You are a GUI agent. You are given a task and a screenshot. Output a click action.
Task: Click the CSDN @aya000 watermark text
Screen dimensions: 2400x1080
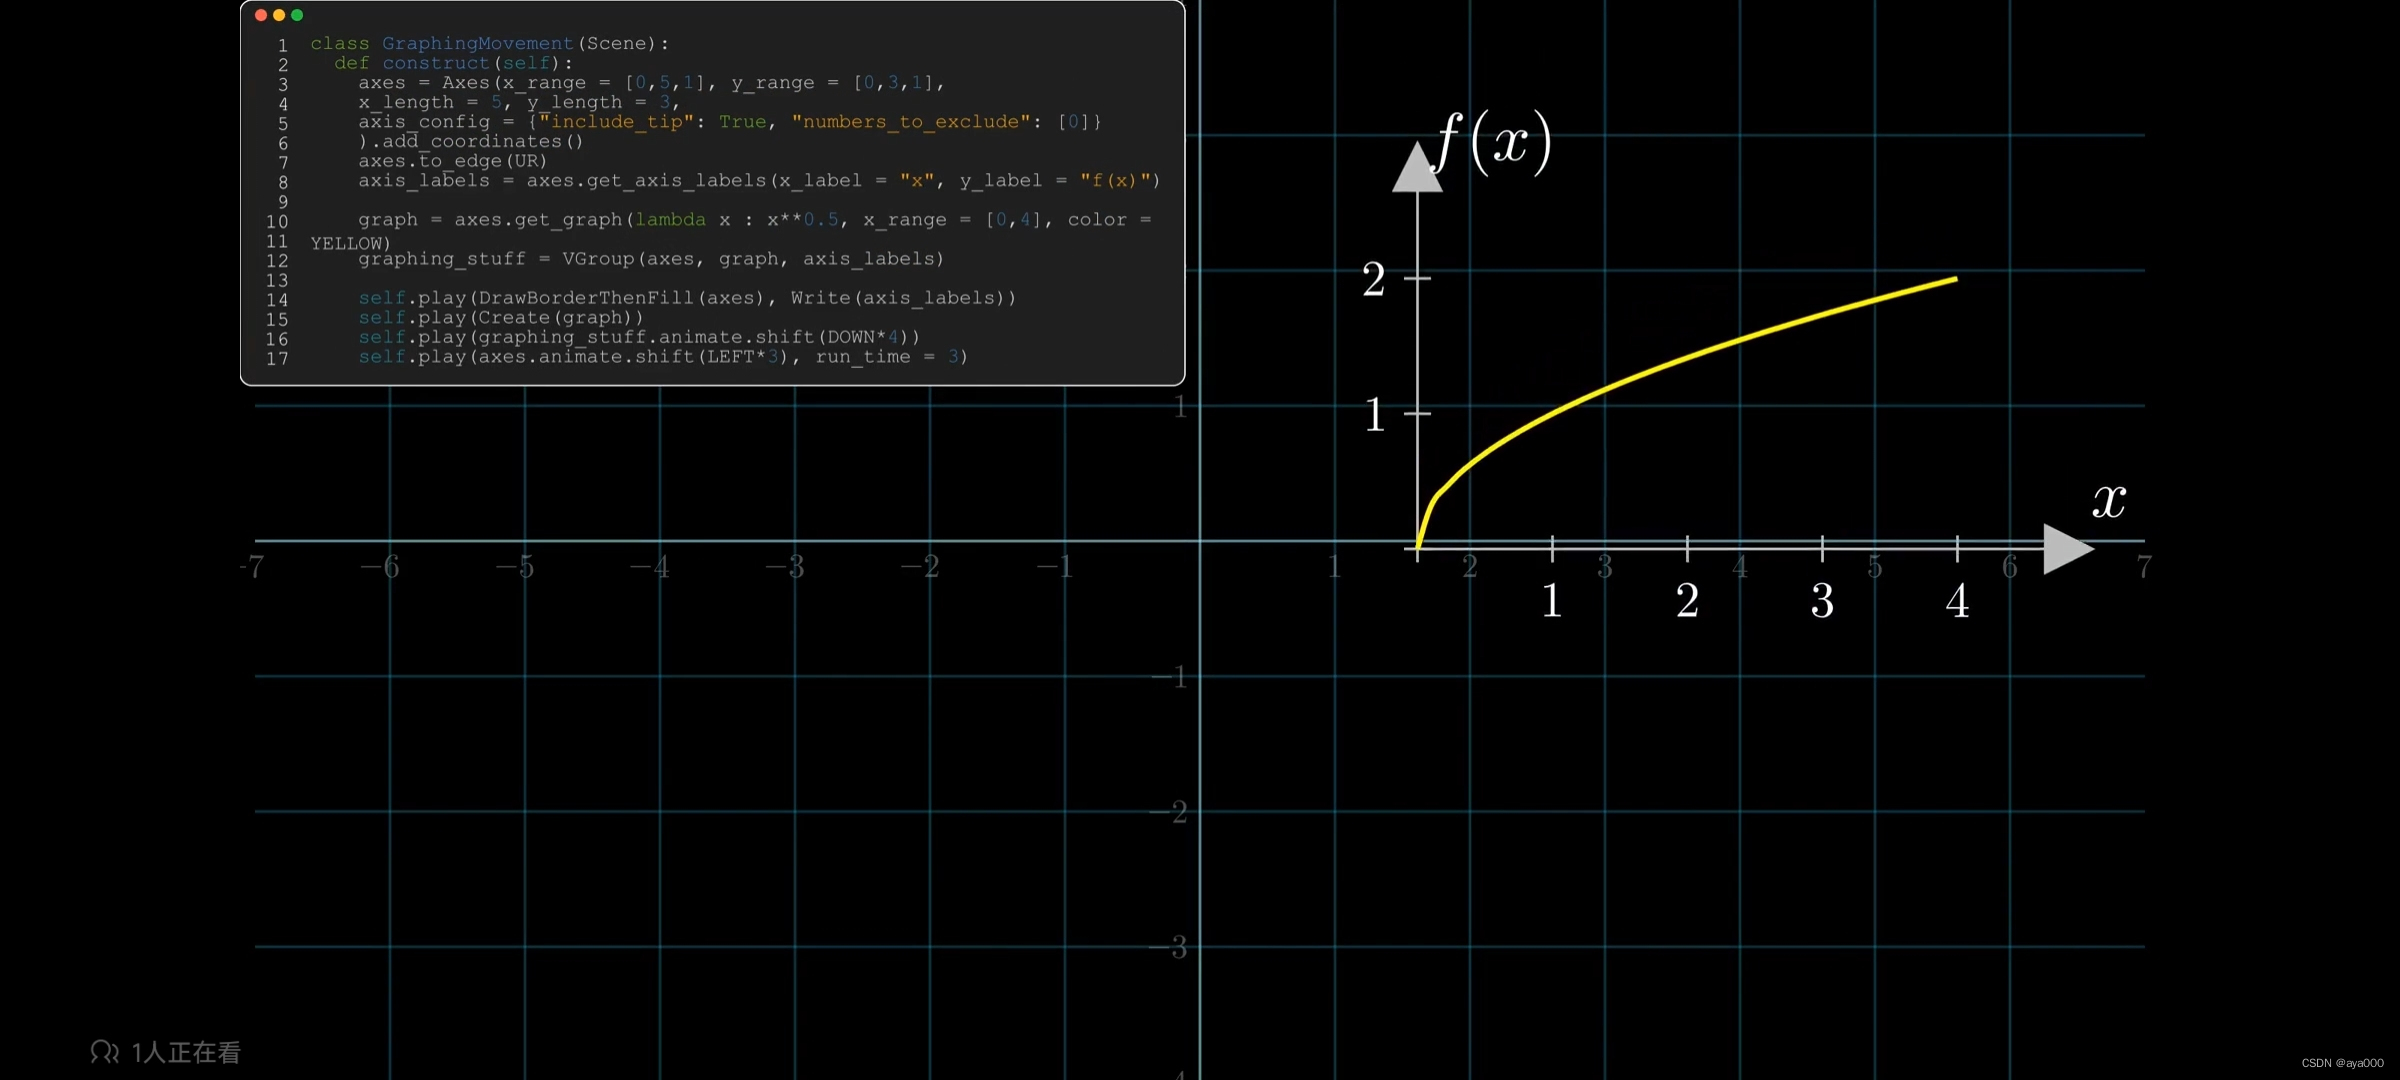2342,1063
